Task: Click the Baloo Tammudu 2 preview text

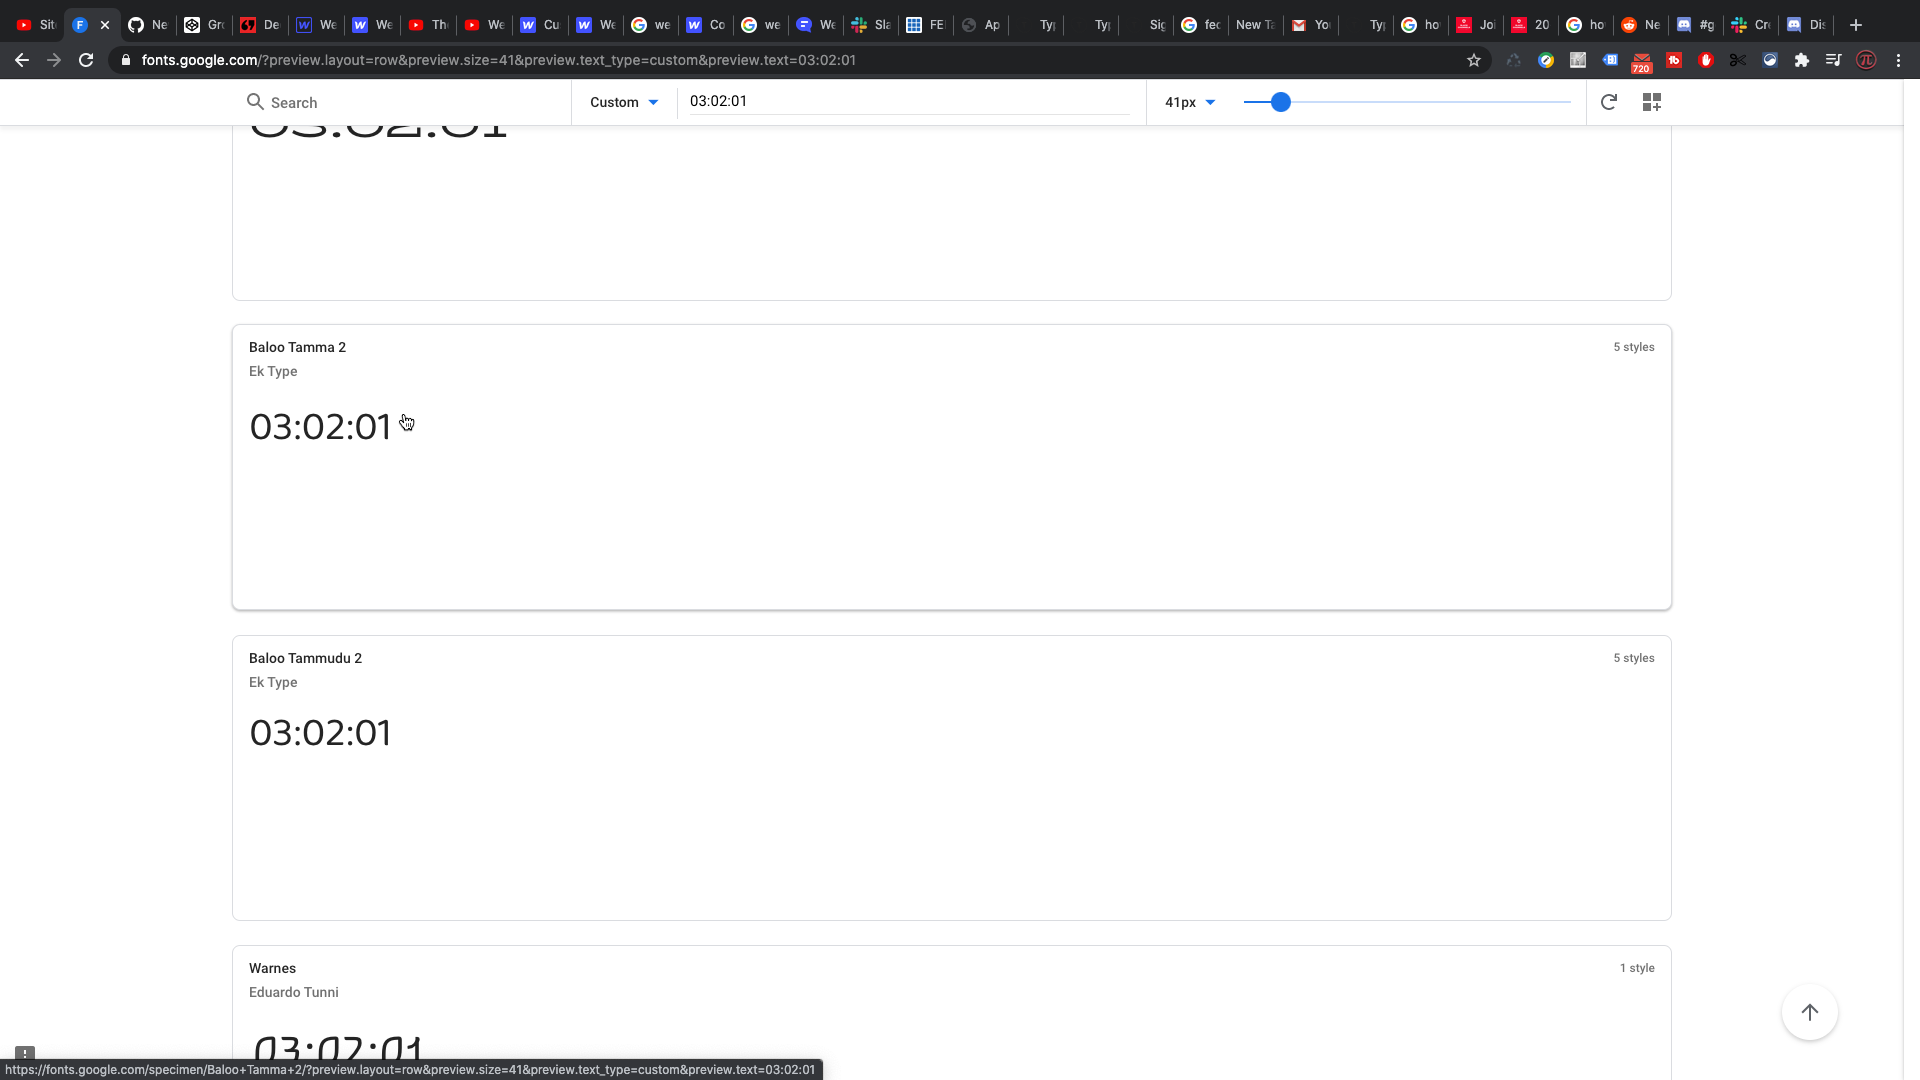Action: coord(320,733)
